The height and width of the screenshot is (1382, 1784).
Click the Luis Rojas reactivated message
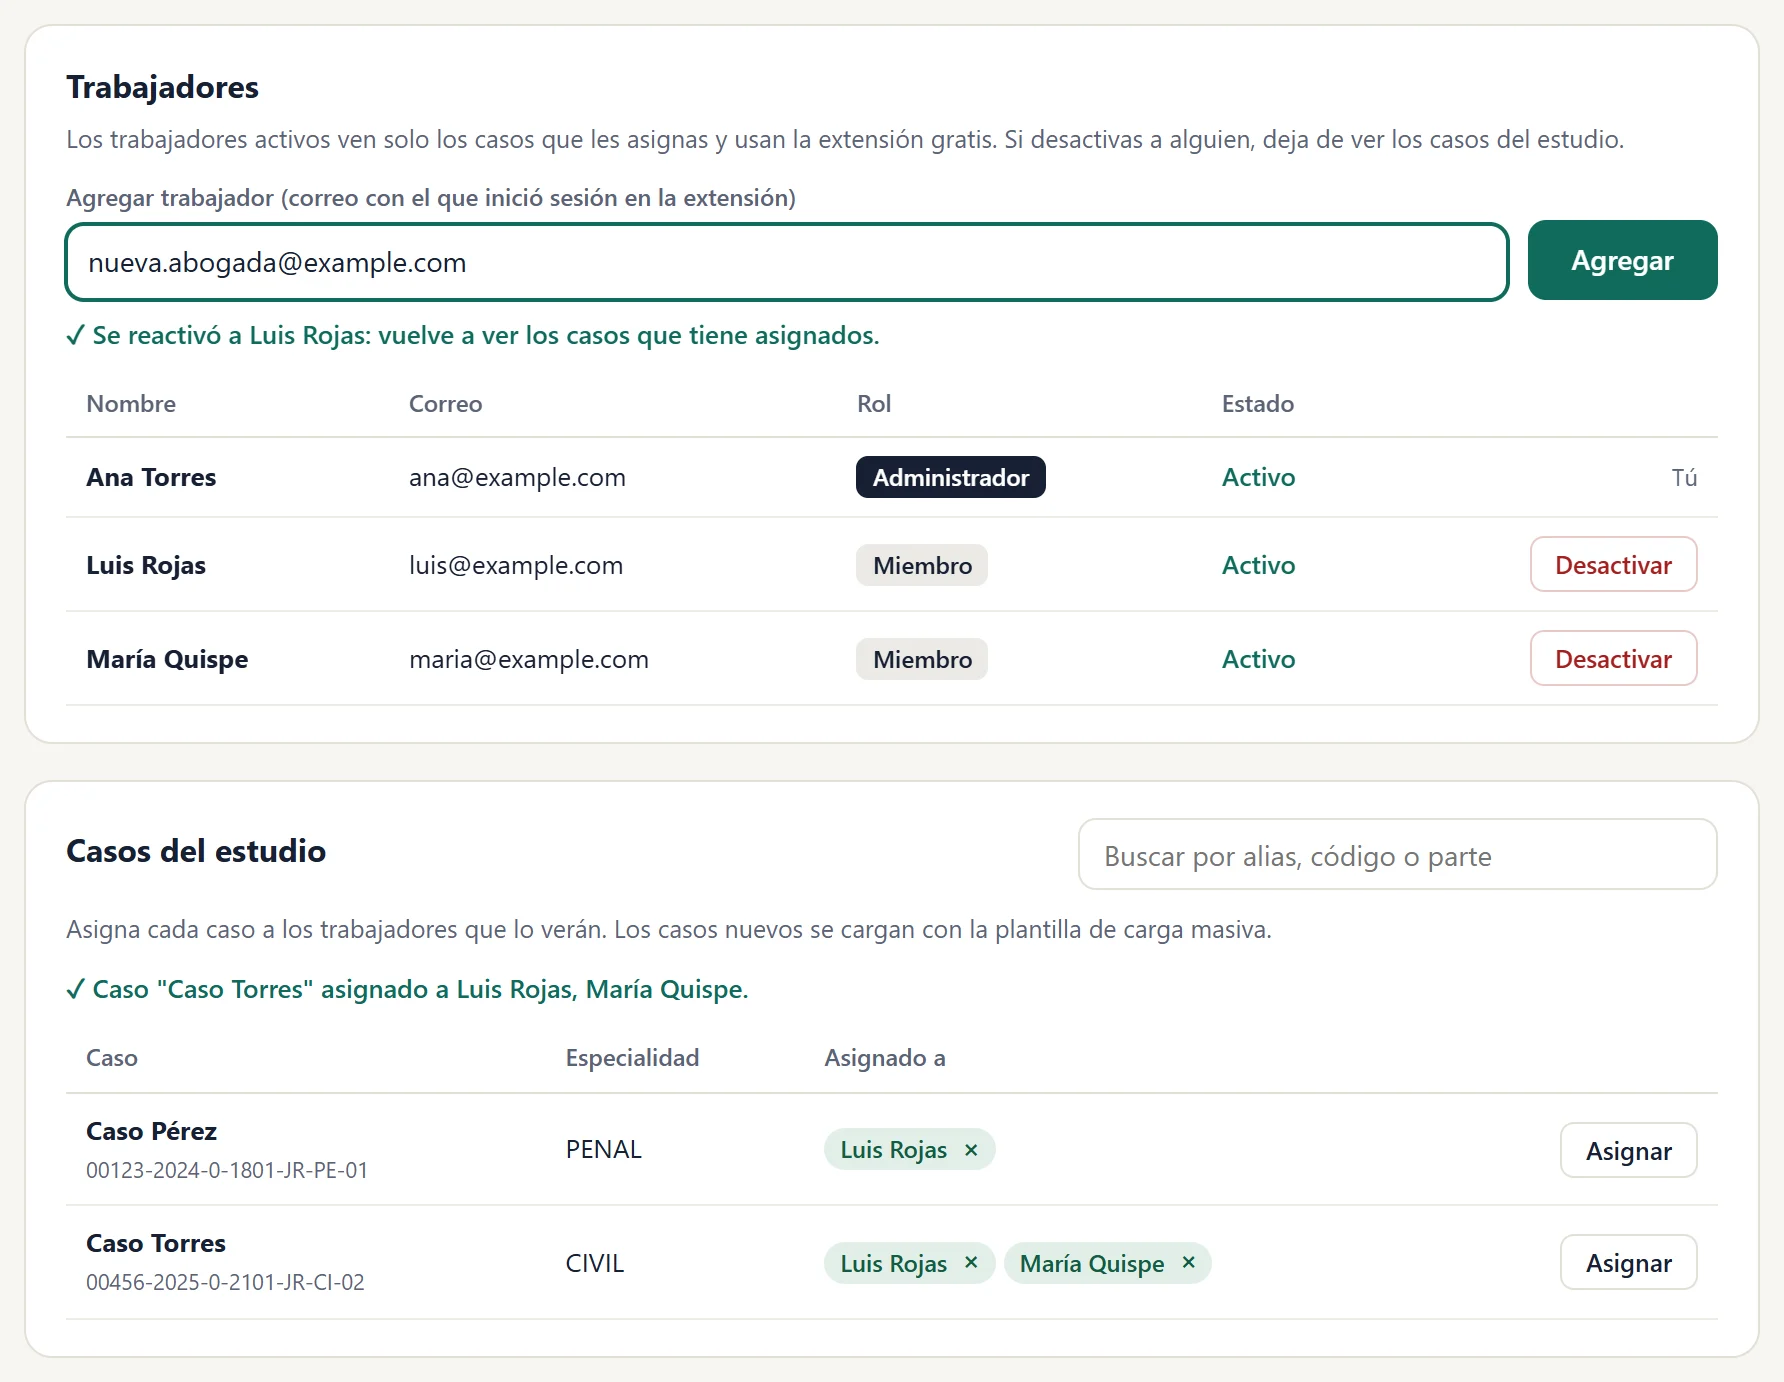(473, 335)
